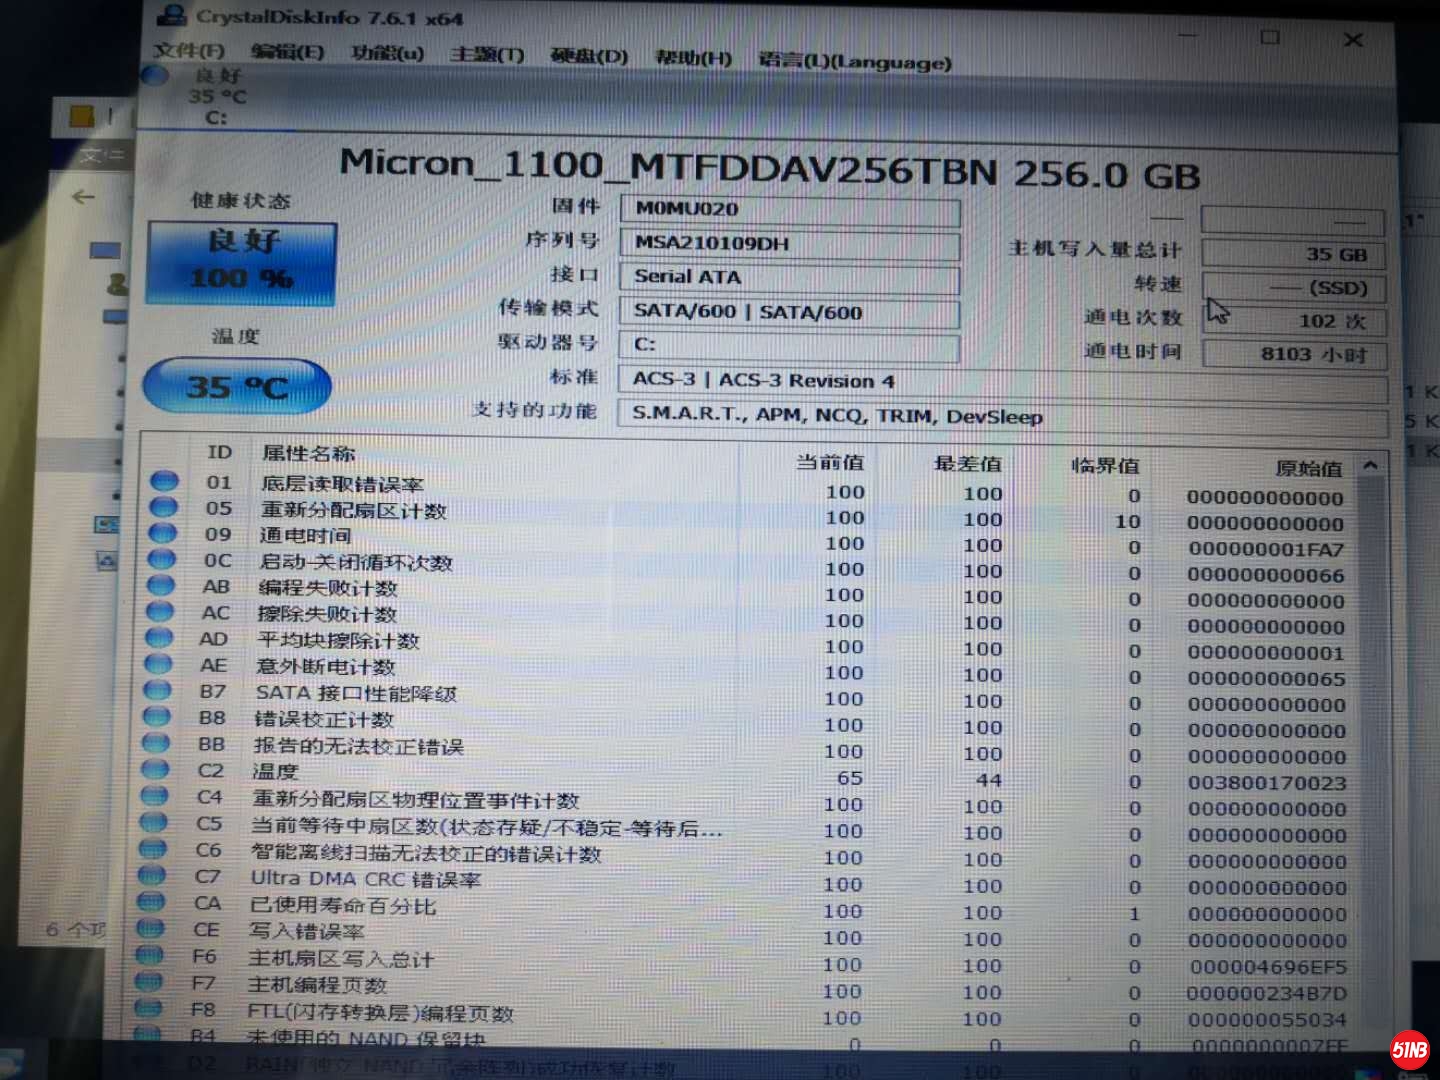Image resolution: width=1440 pixels, height=1080 pixels.
Task: Click the firmware field M0MU020
Action: (x=789, y=209)
